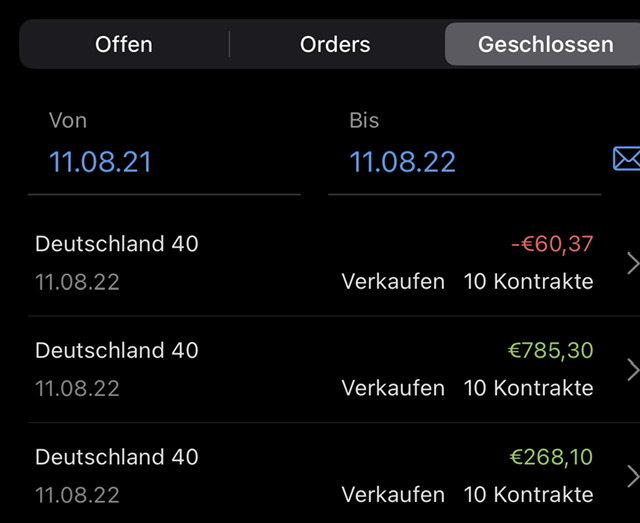The width and height of the screenshot is (640, 523).
Task: Click the green €785,30 profit amount
Action: [551, 351]
